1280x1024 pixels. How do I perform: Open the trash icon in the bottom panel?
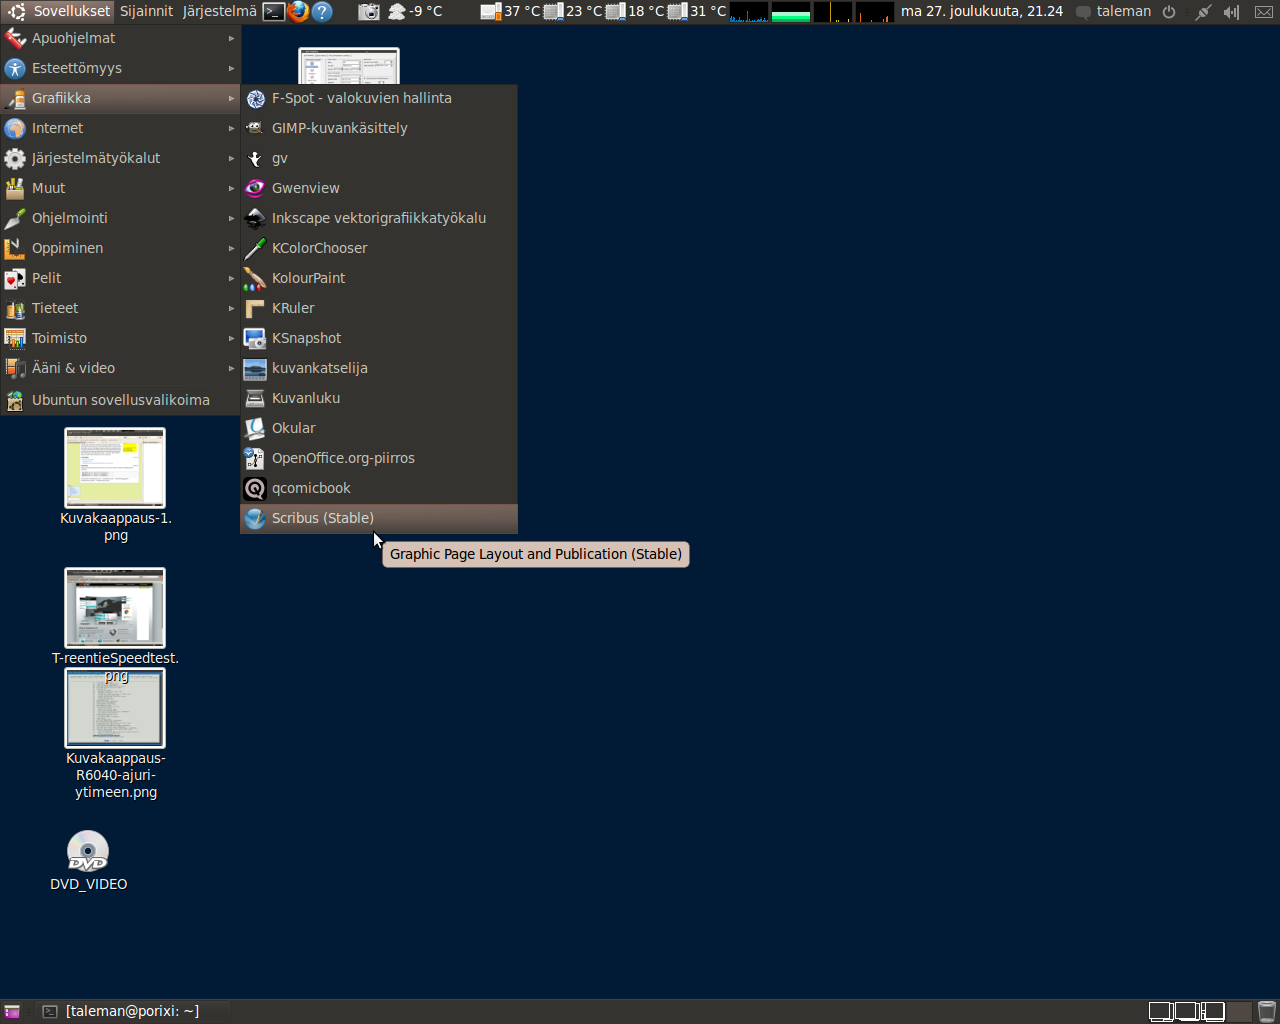1267,1011
